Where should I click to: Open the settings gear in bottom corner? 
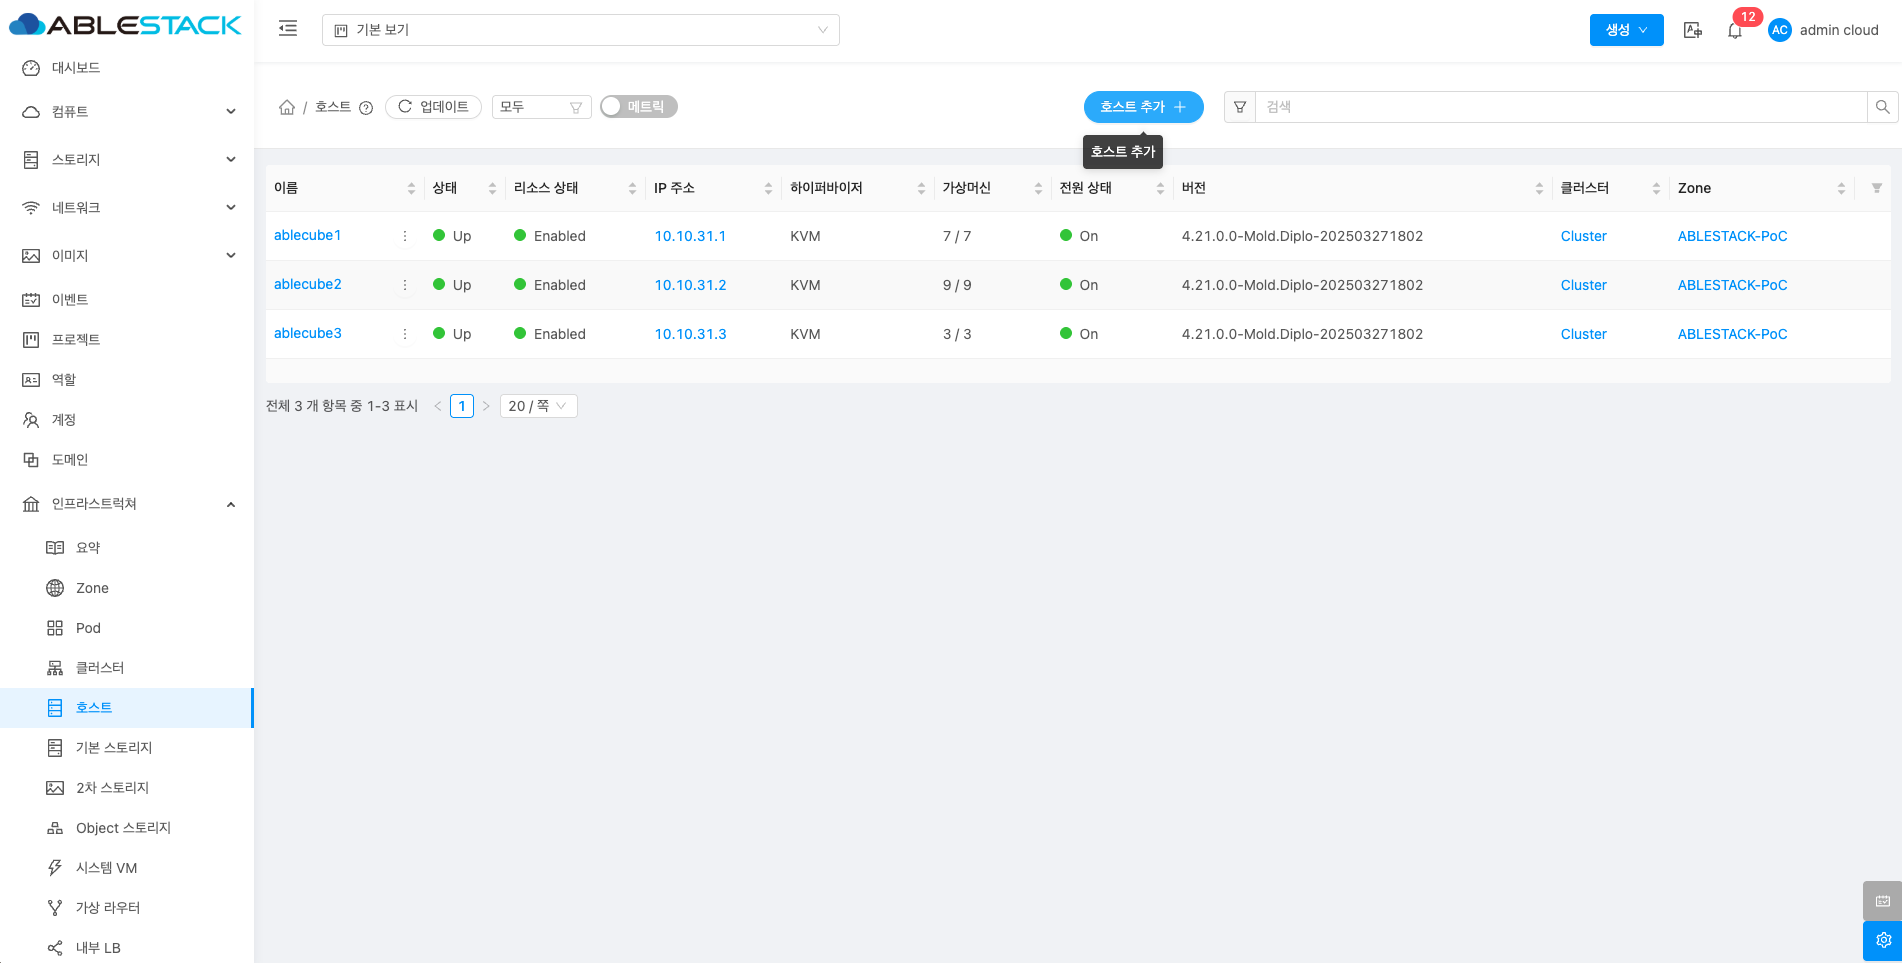[x=1882, y=940]
